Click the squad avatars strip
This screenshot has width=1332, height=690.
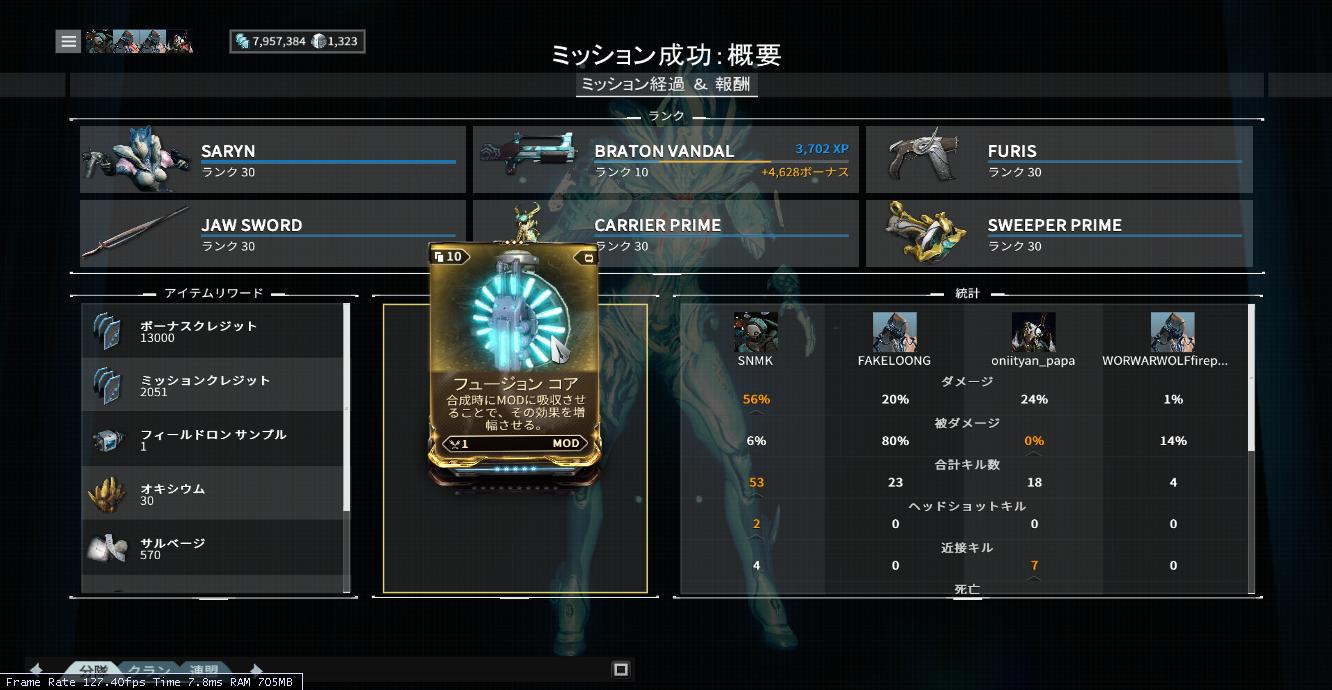[139, 41]
